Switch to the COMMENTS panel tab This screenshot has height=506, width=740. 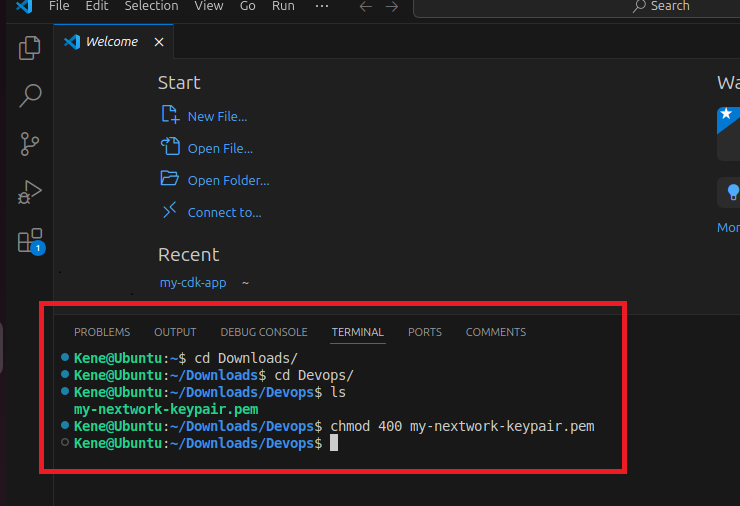coord(496,332)
